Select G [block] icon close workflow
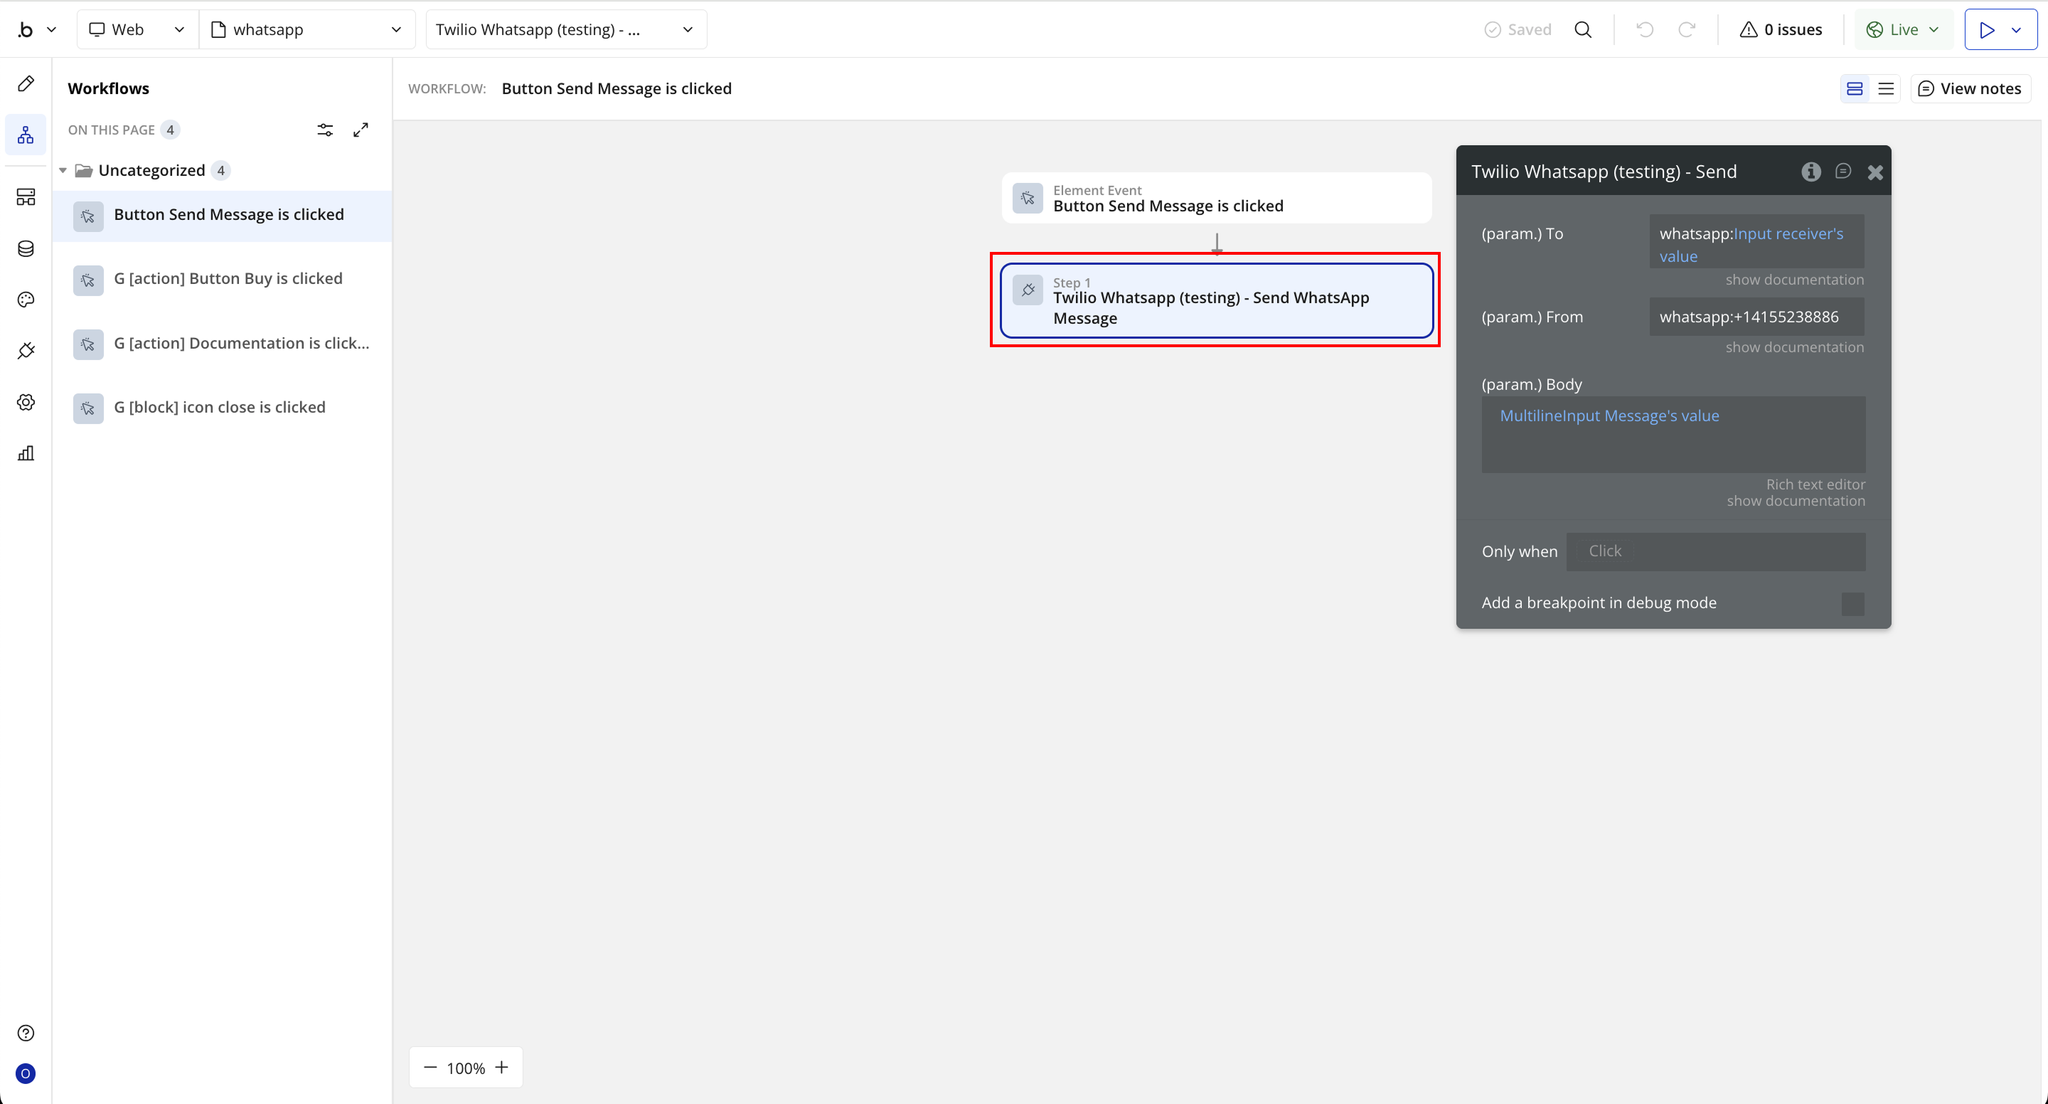 click(x=220, y=408)
